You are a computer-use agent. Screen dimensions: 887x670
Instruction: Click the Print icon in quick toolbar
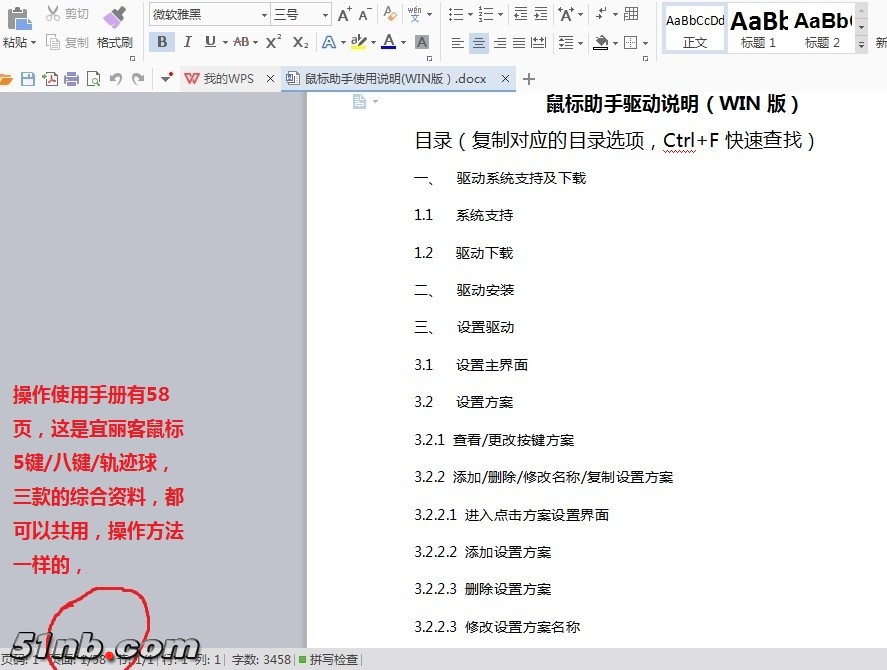(71, 79)
